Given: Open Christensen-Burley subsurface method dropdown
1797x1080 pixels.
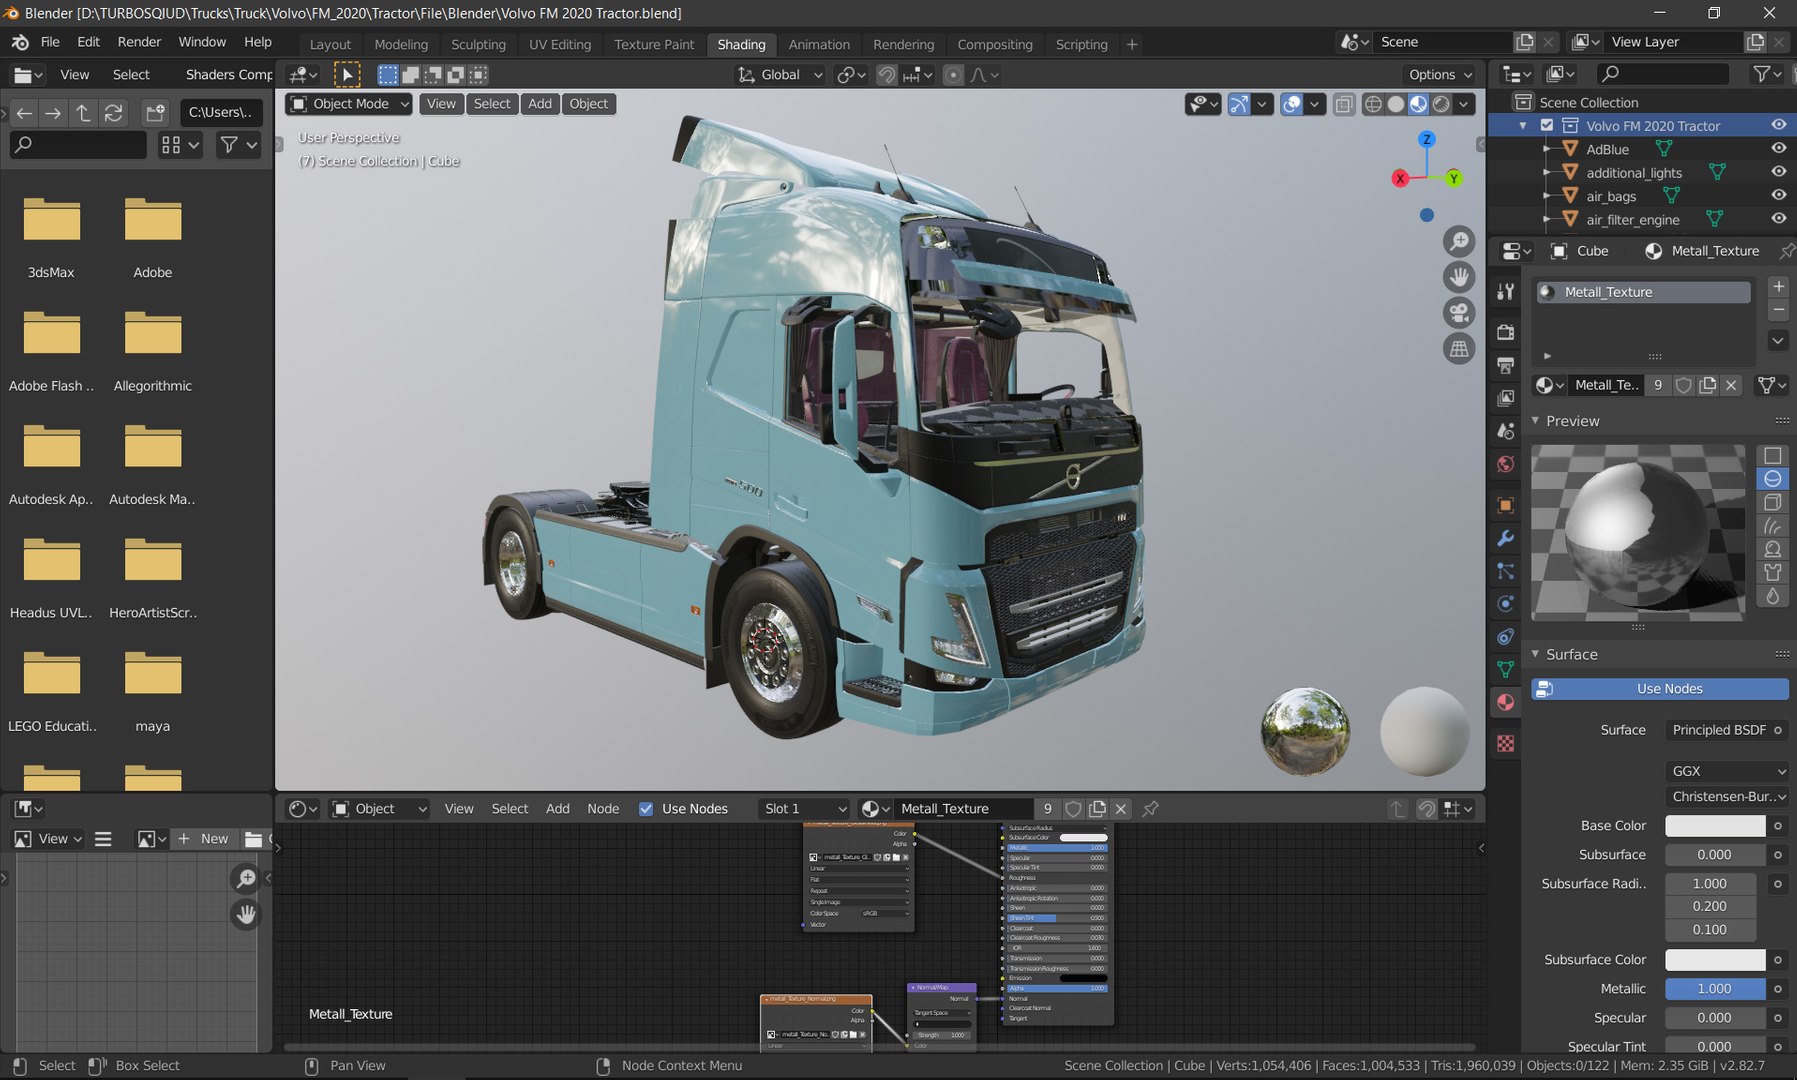Looking at the screenshot, I should point(1727,797).
